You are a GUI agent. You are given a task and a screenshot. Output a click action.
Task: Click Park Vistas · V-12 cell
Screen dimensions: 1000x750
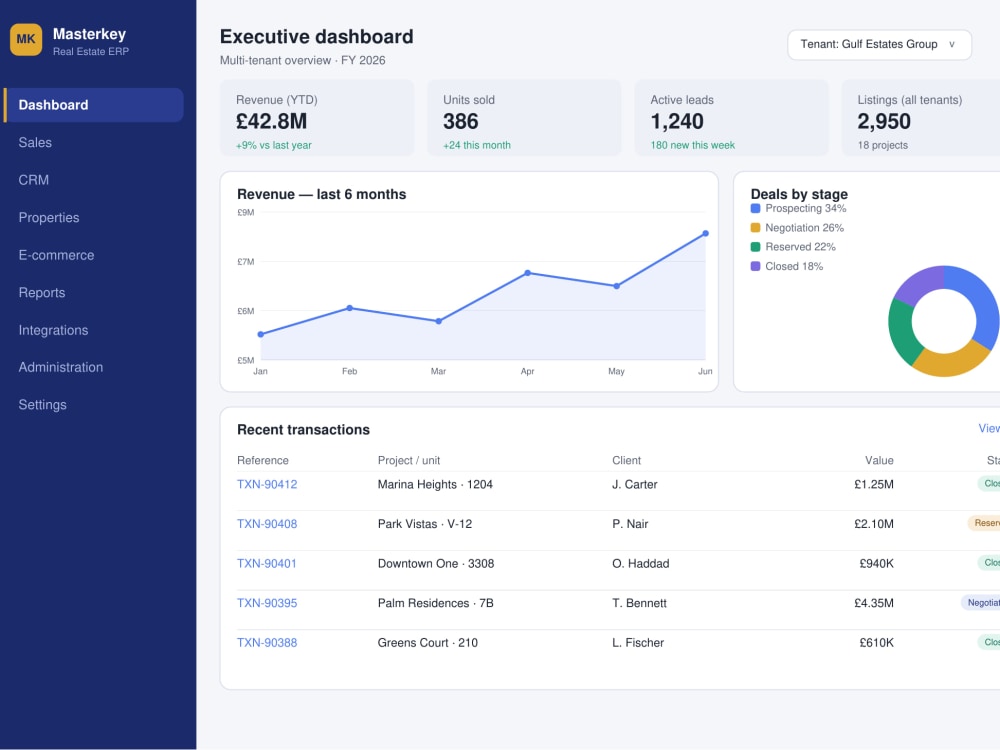(425, 524)
